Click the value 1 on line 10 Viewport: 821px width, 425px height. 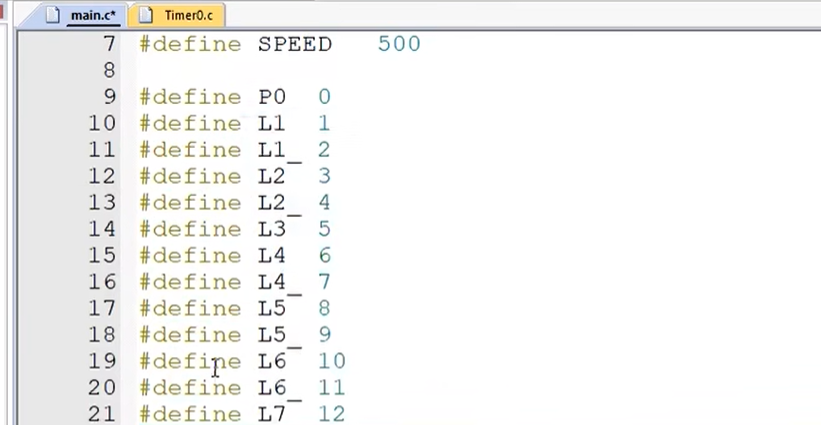coord(324,124)
